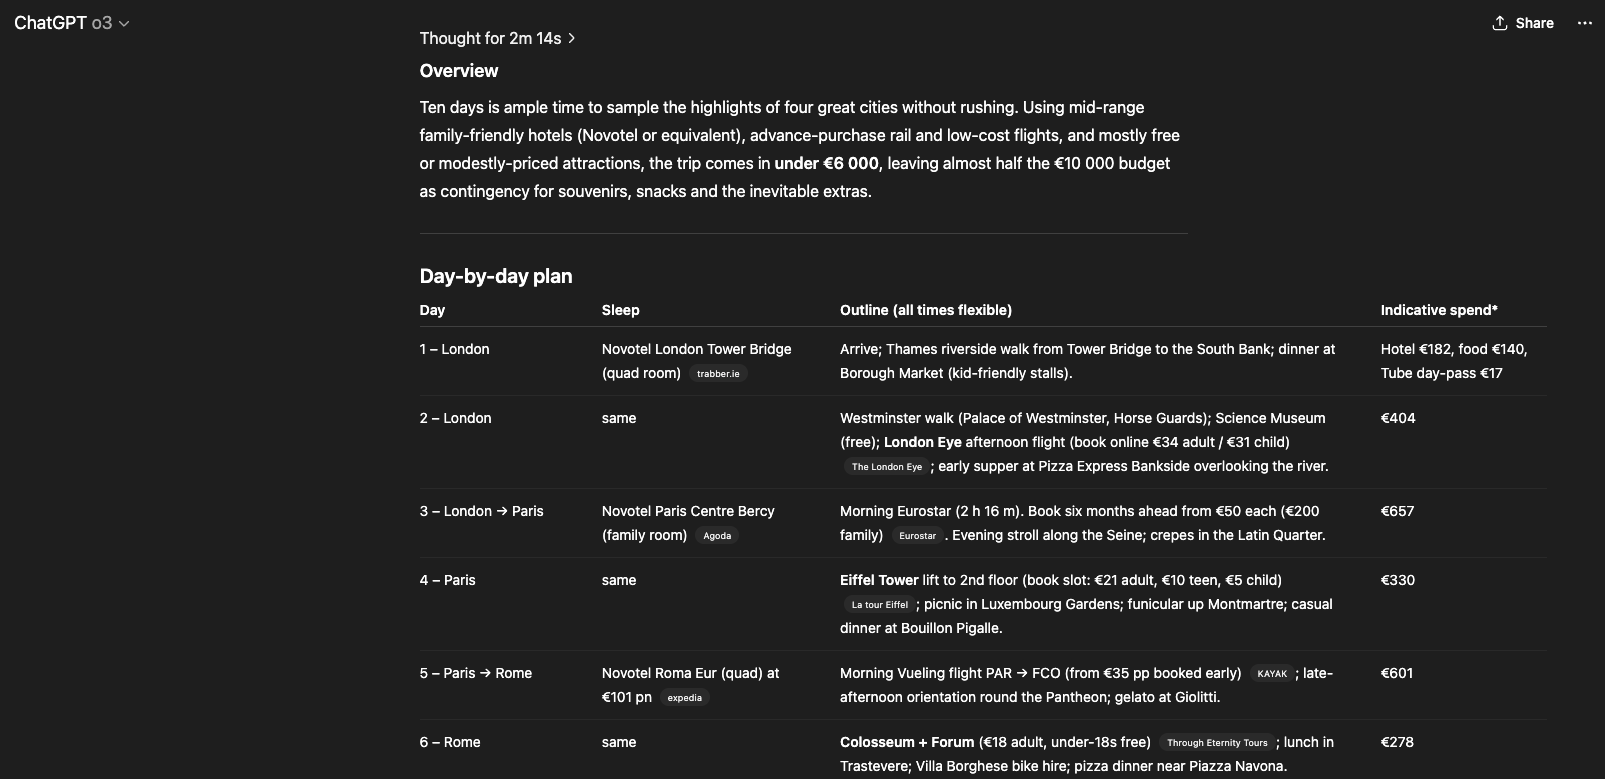The height and width of the screenshot is (779, 1605).
Task: Open the Eurostar source citation
Action: [x=917, y=536]
